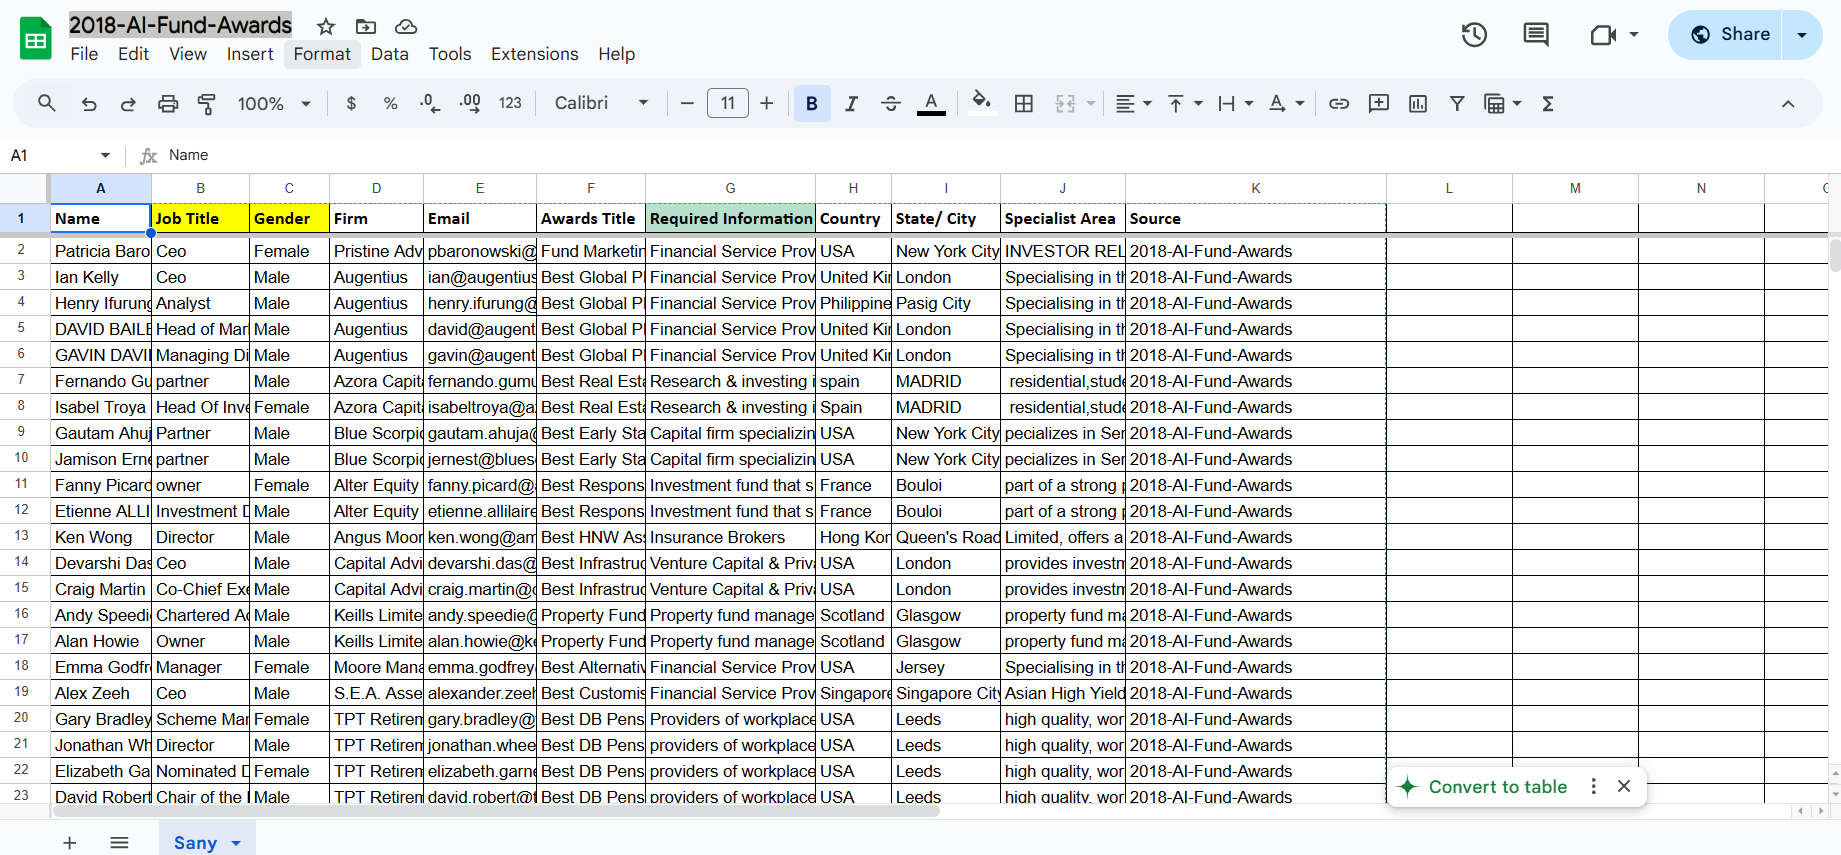Open the Name Box dropdown arrow
Image resolution: width=1841 pixels, height=855 pixels.
point(105,155)
